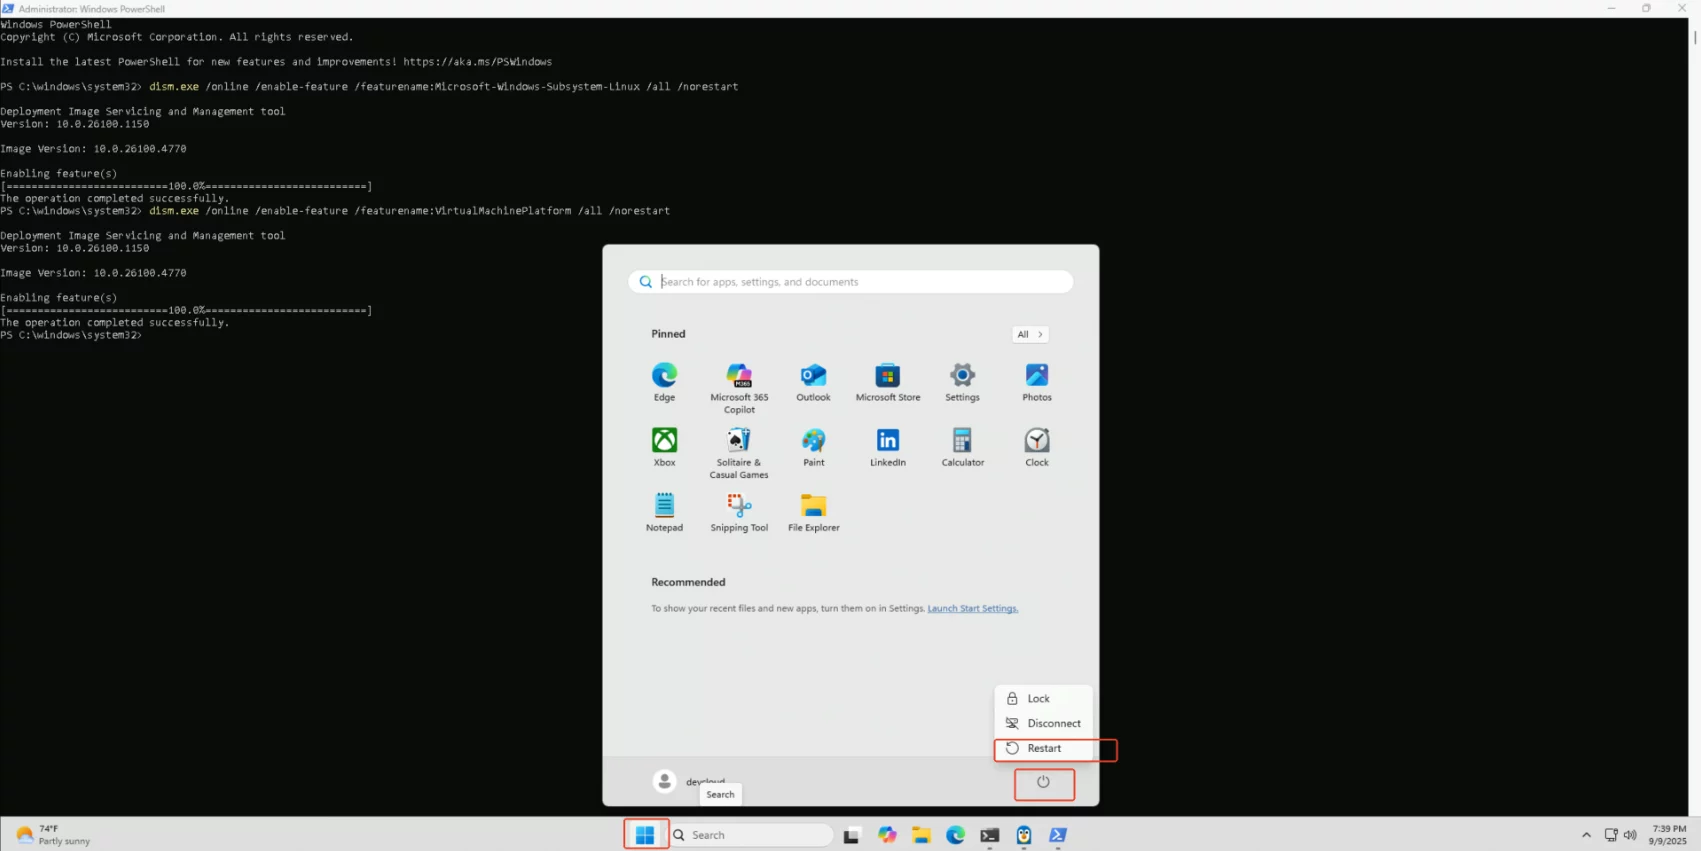1701x851 pixels.
Task: Click the 'Recommended' section heading
Action: tap(688, 582)
